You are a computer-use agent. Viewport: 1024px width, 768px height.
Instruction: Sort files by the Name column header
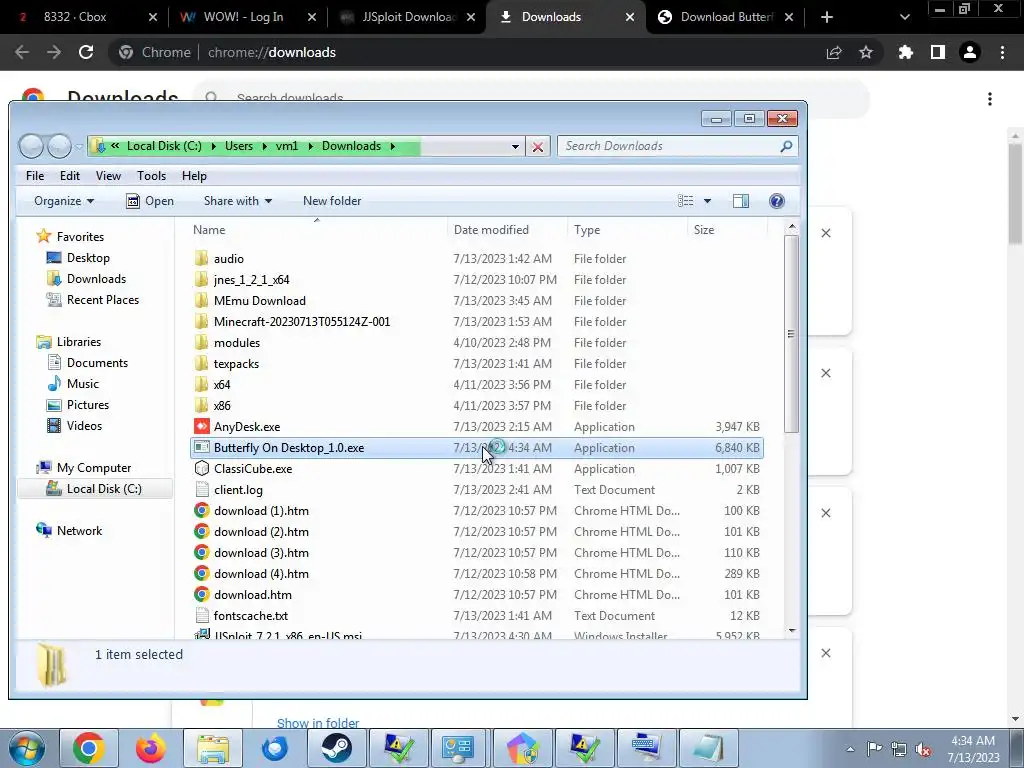(x=317, y=230)
